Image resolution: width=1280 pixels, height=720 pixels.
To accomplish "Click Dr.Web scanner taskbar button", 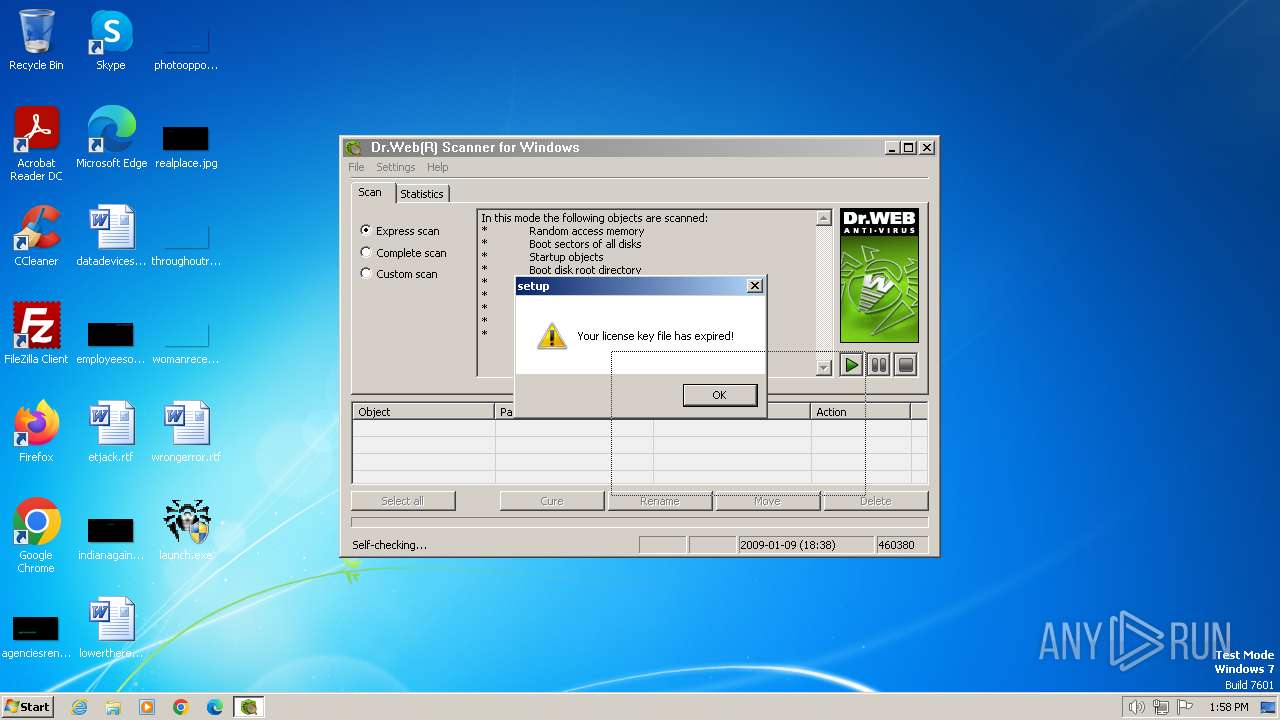I will click(249, 707).
